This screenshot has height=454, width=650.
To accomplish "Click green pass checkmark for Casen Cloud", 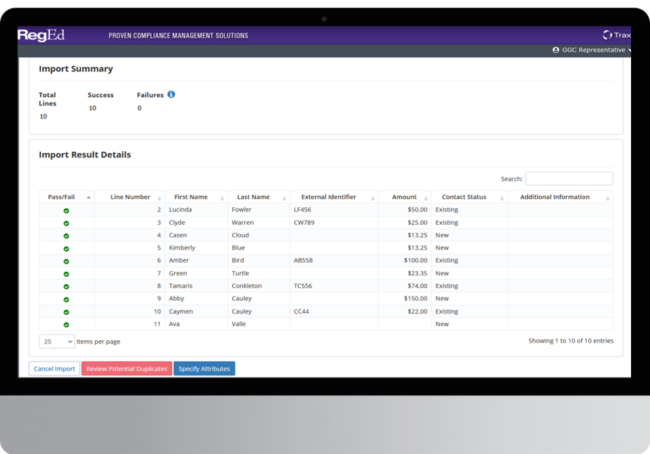I will (66, 235).
